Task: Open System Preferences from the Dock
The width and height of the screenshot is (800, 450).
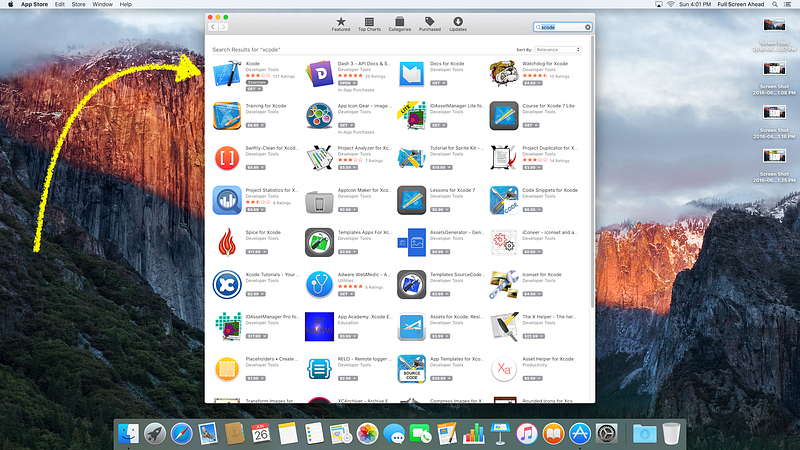Action: pyautogui.click(x=606, y=434)
